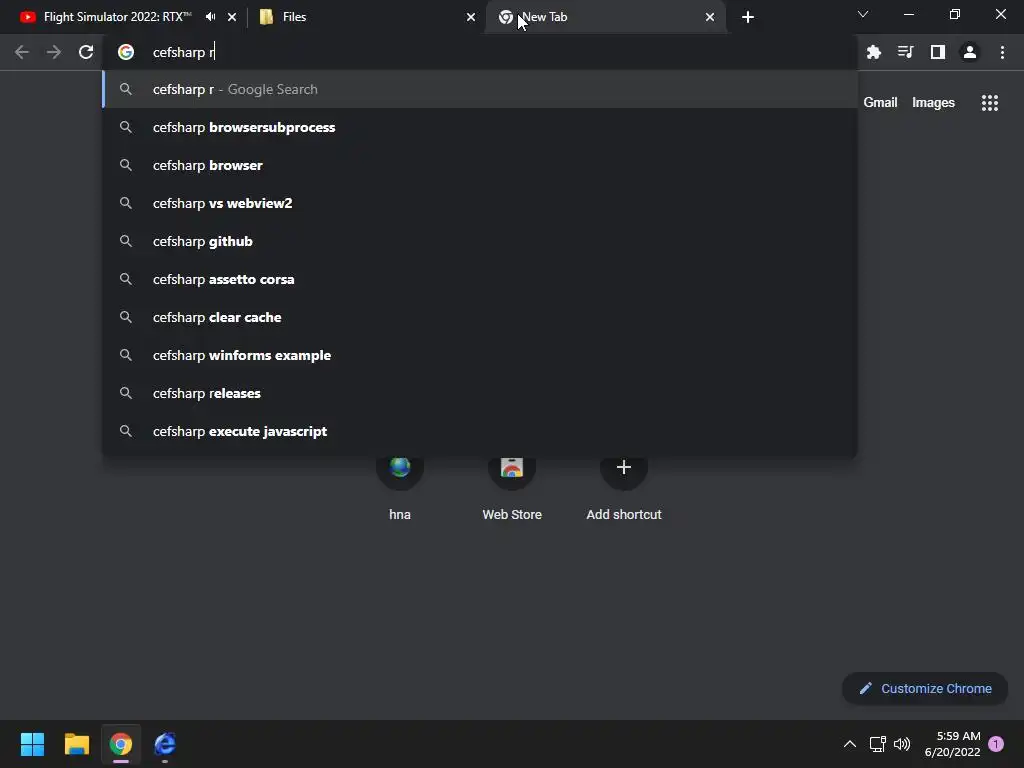Pick suggestion 'cefsharp github'
Viewport: 1024px width, 768px height.
(x=480, y=241)
